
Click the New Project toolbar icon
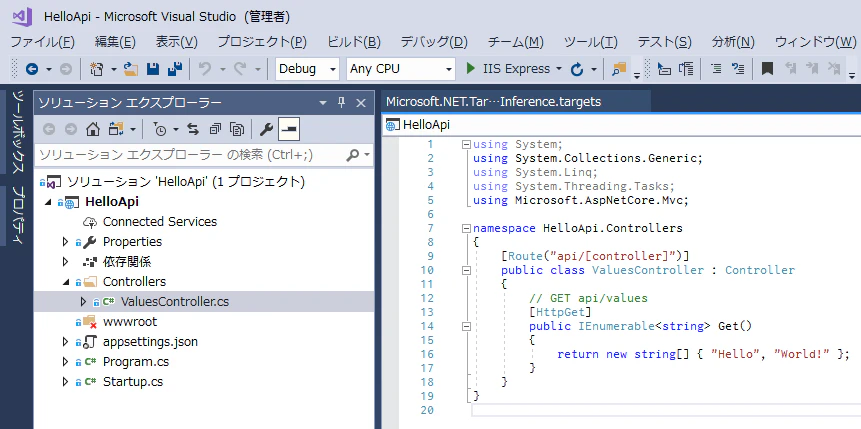97,69
